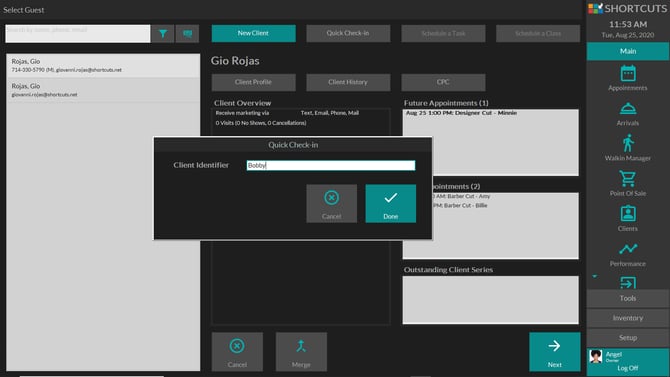Click the filter funnel icon
670x377 pixels.
tap(163, 33)
